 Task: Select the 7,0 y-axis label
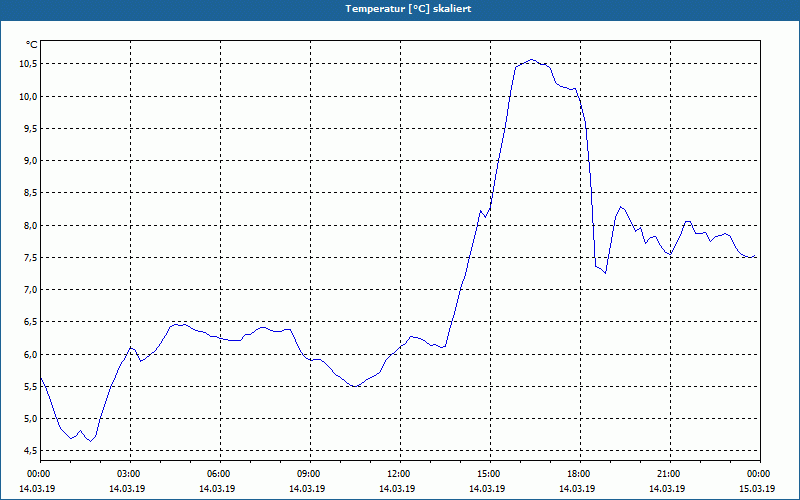(x=31, y=290)
